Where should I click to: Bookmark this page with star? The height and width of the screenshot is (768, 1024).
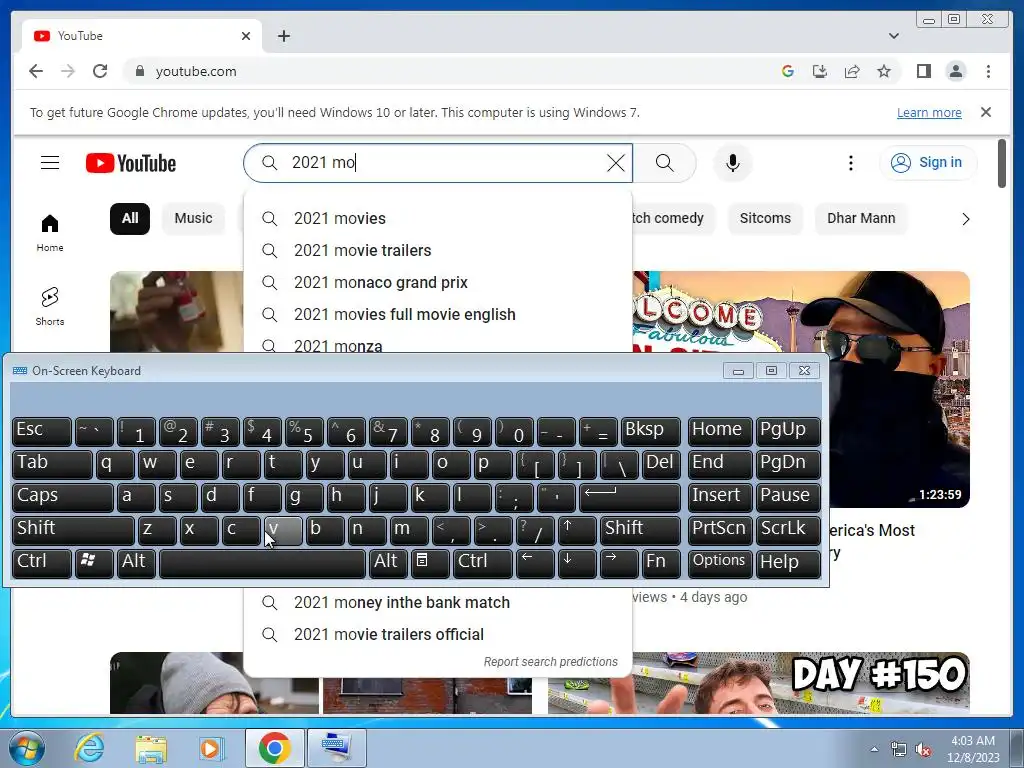884,71
